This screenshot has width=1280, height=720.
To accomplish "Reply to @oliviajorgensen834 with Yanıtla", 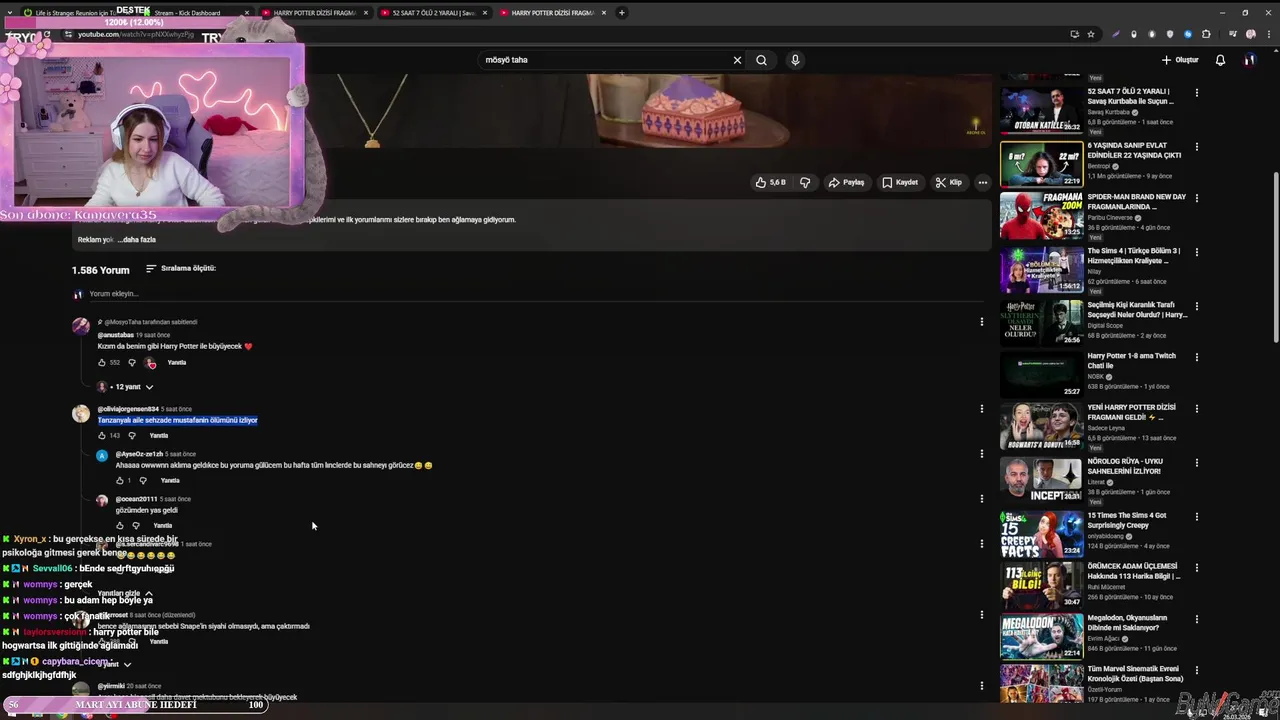I will point(159,436).
